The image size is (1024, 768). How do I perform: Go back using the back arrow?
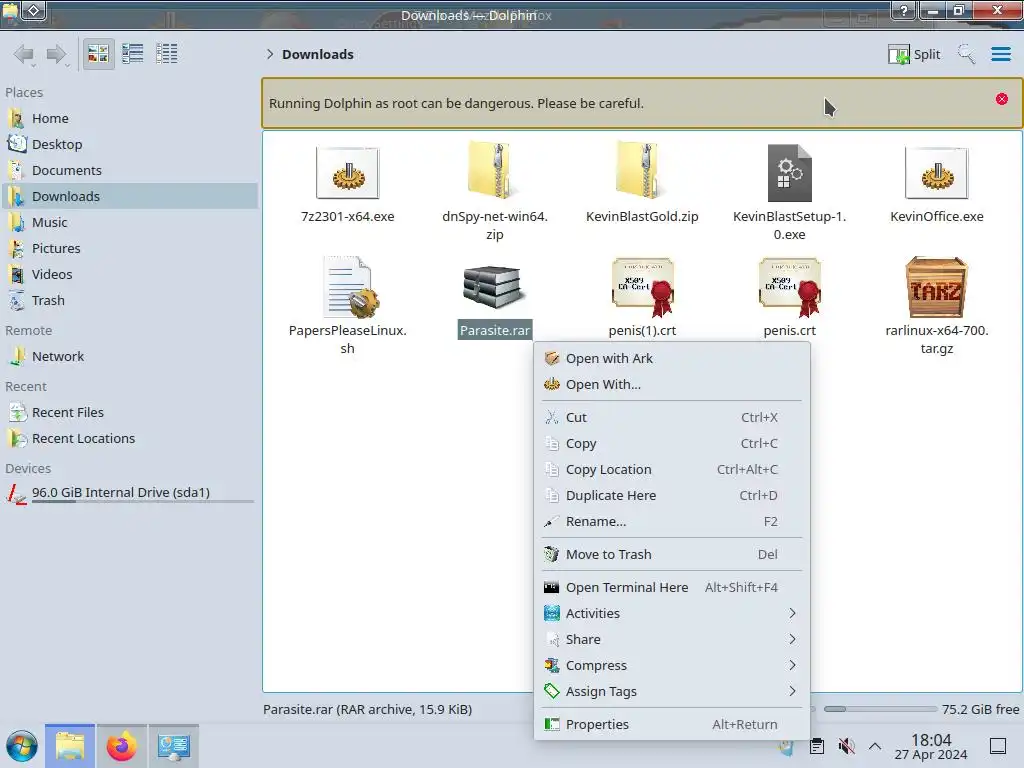(x=24, y=54)
